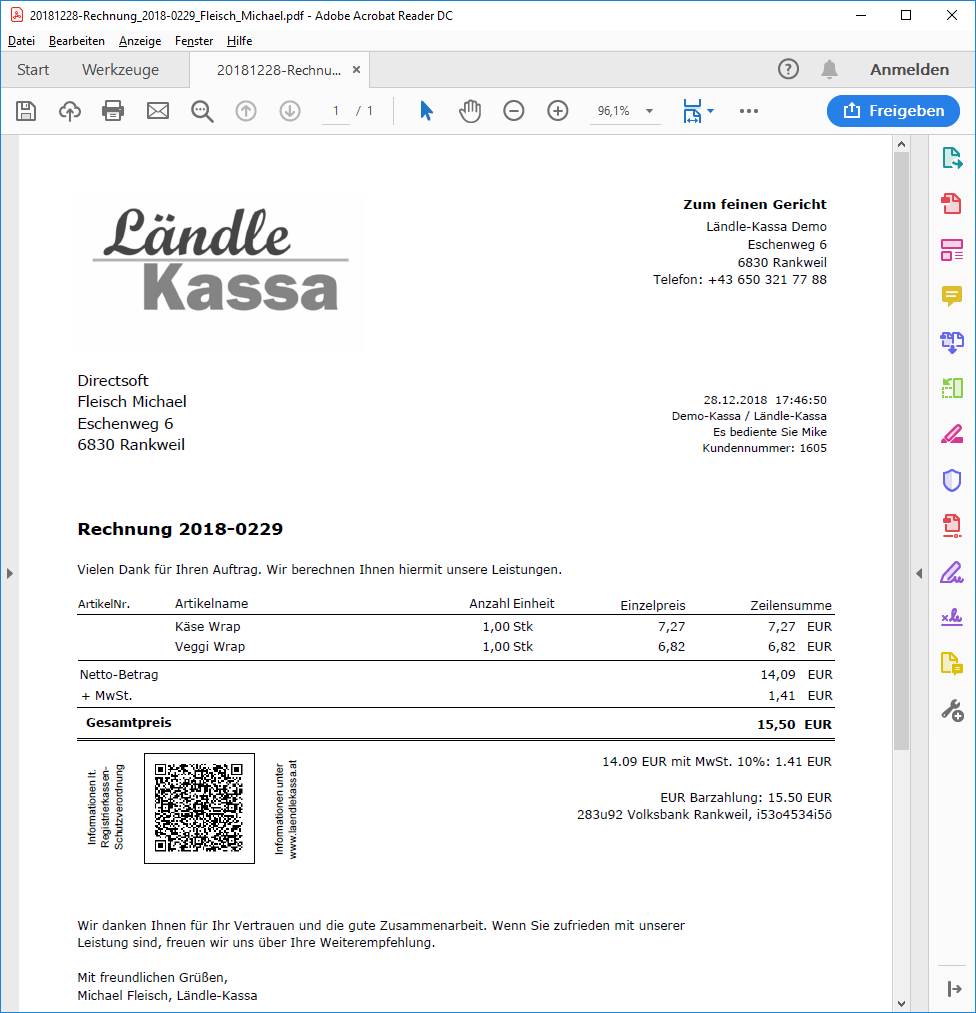Open the Datei menu
This screenshot has width=976, height=1013.
(x=21, y=41)
